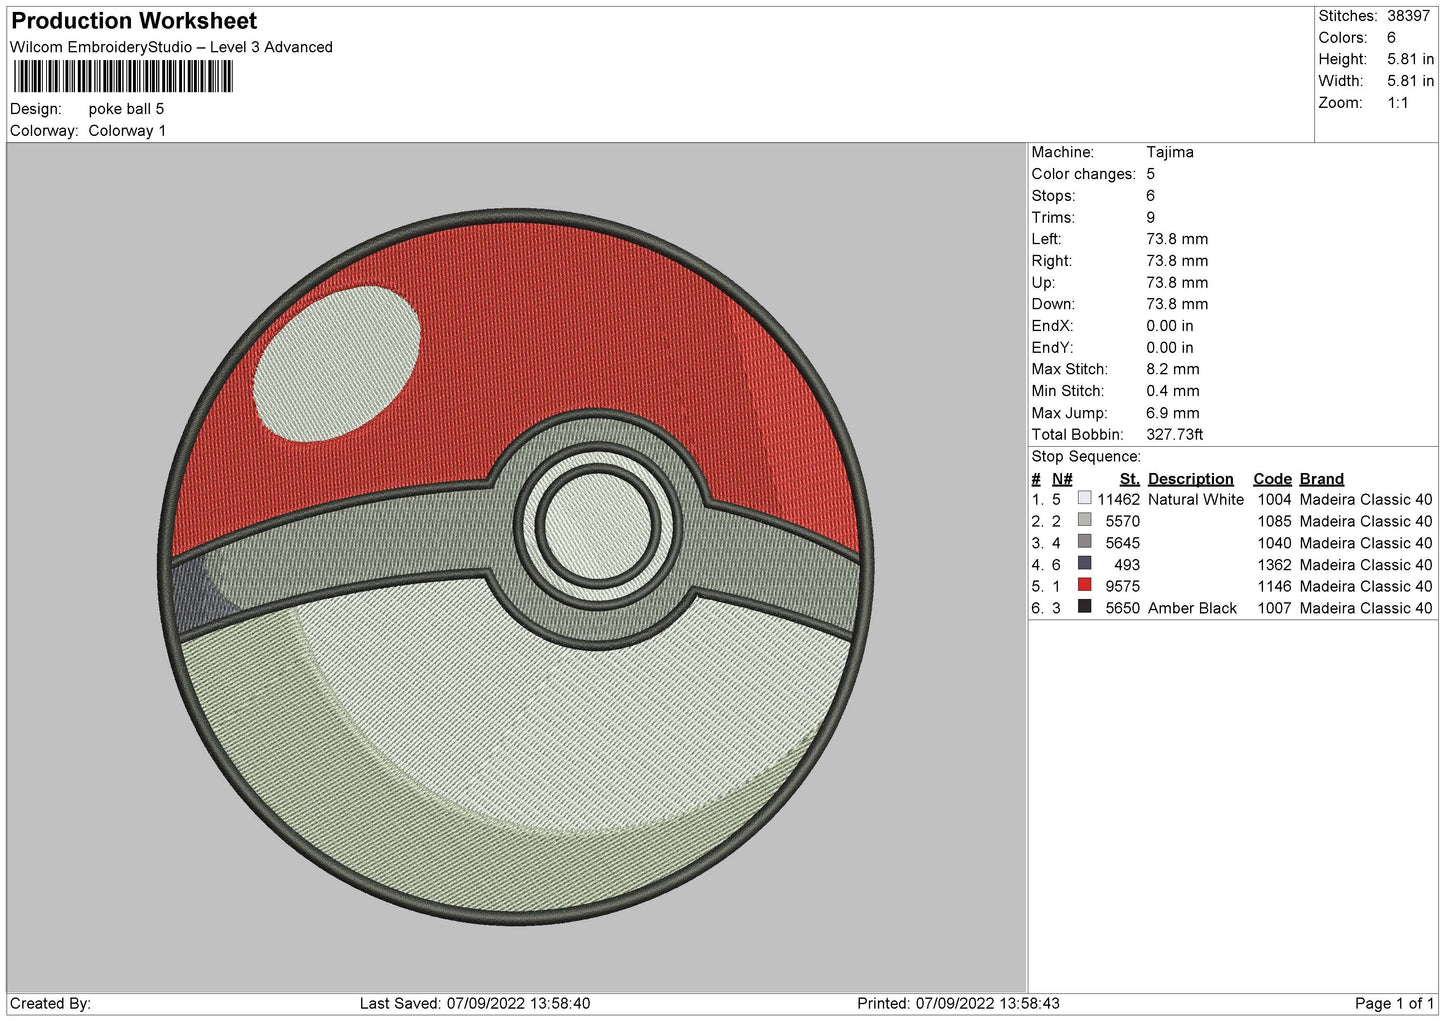Click the stitch count '5570'
The height and width of the screenshot is (1021, 1445).
1123,522
